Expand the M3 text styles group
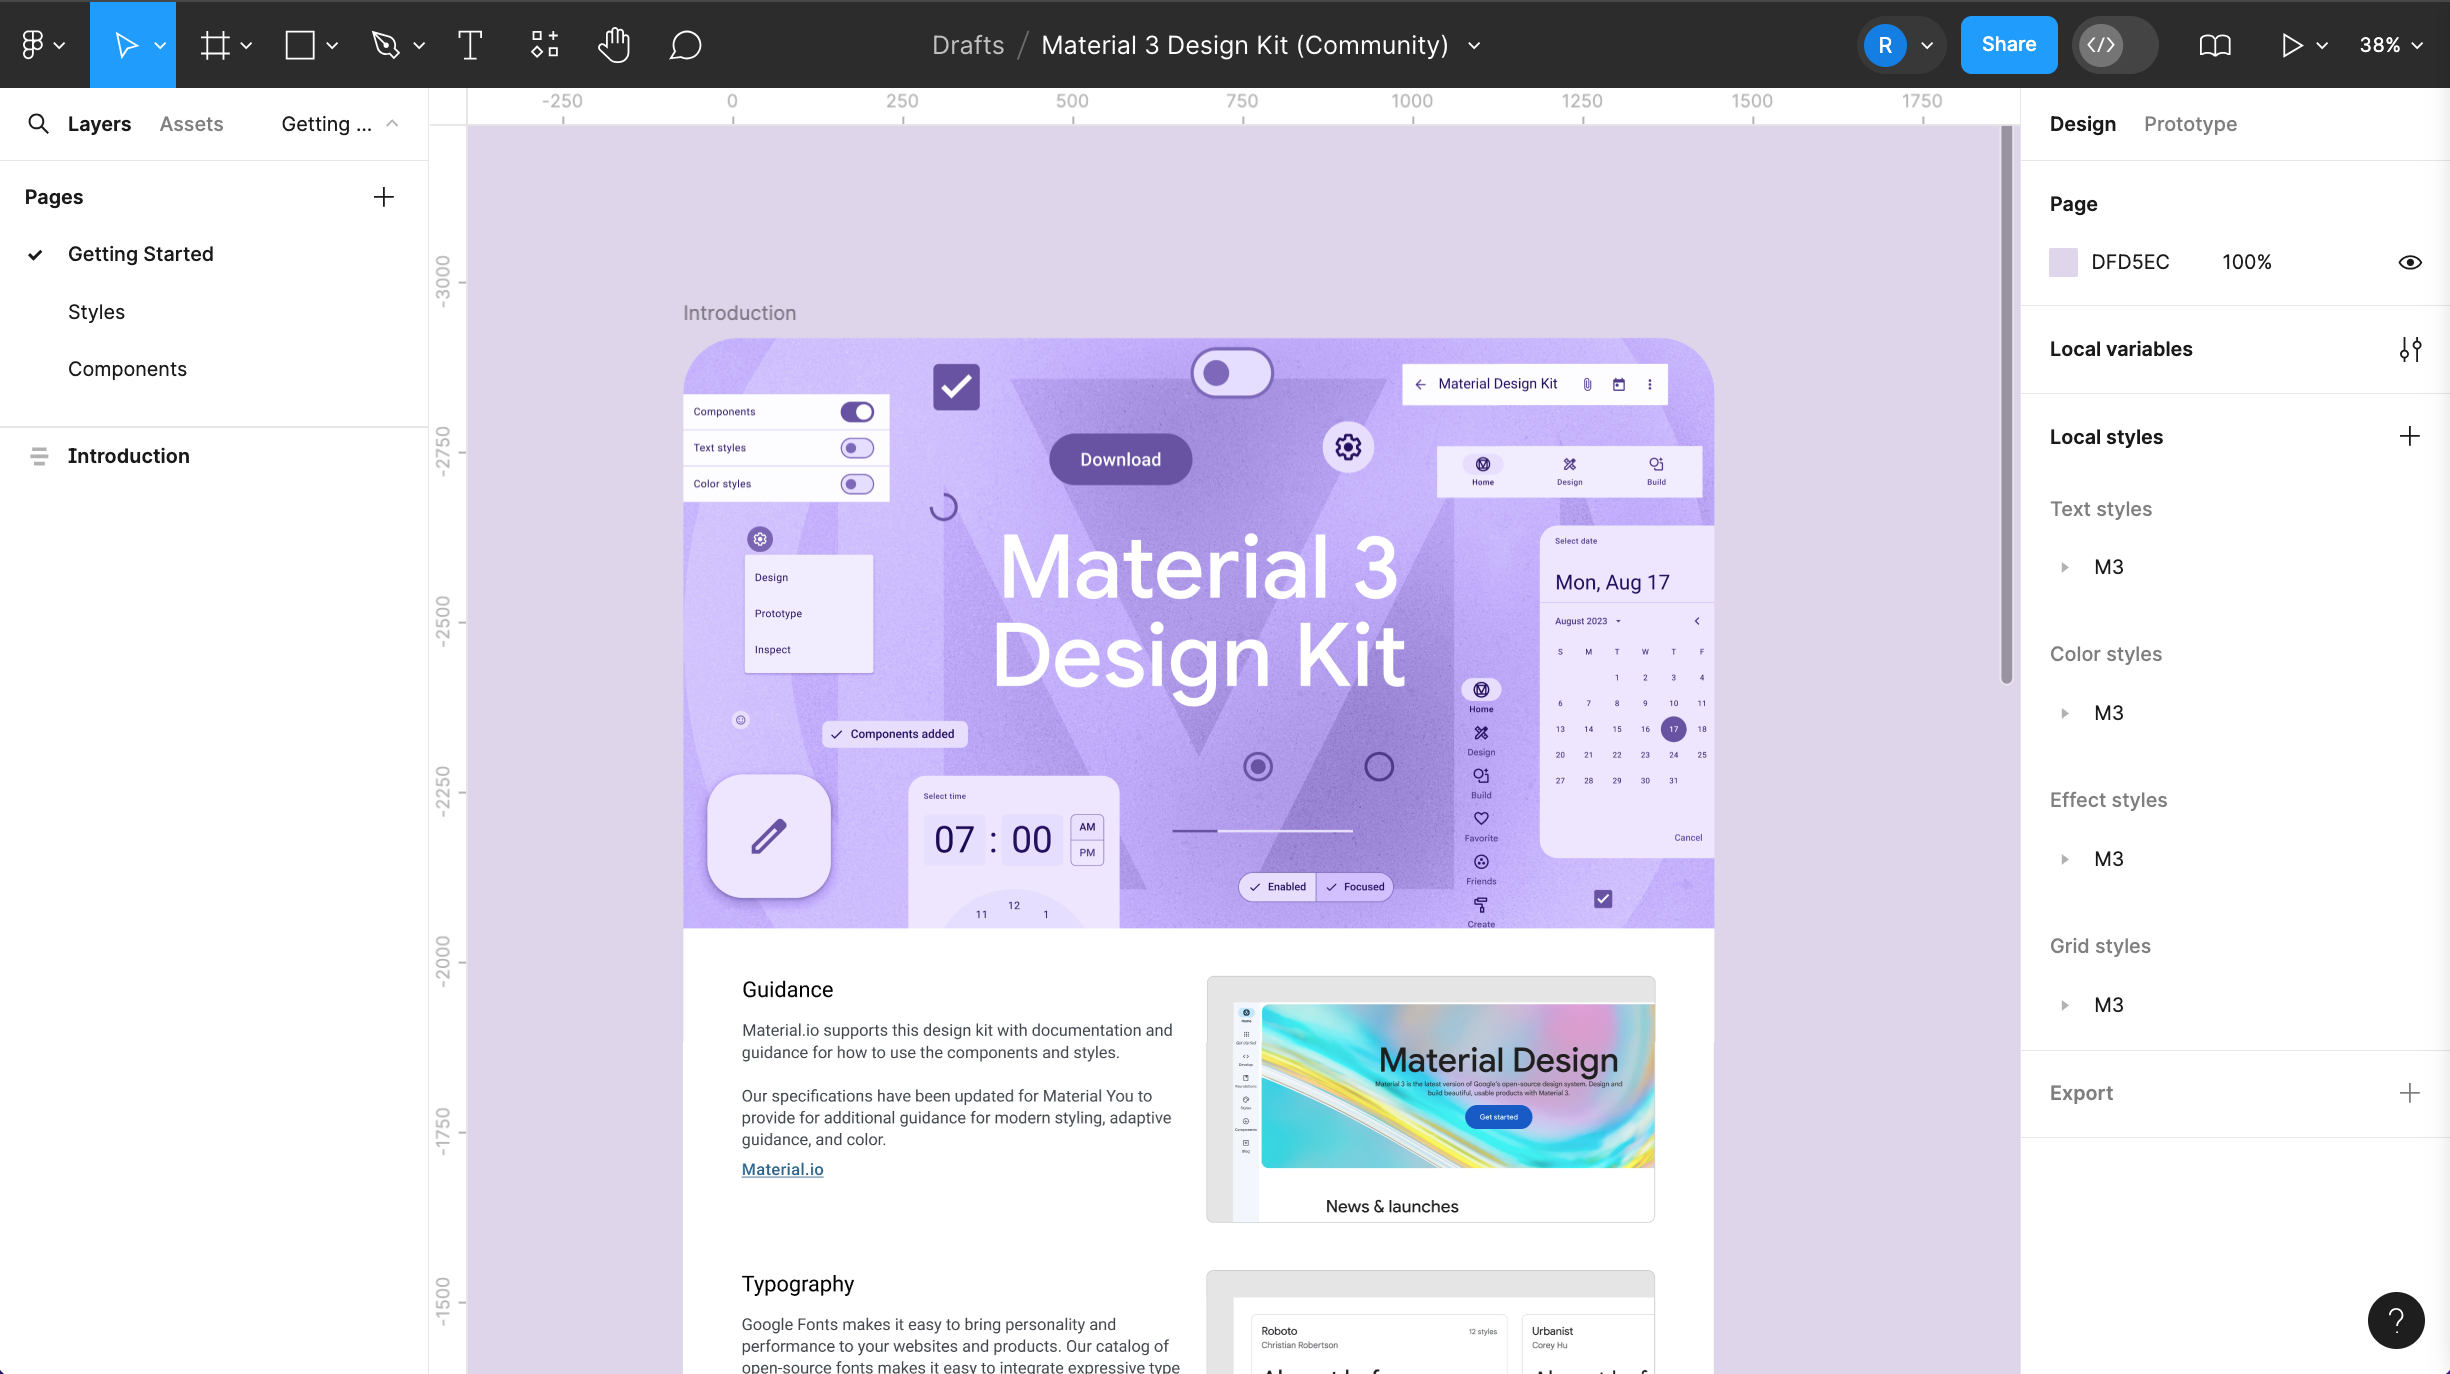This screenshot has height=1374, width=2450. point(2065,567)
